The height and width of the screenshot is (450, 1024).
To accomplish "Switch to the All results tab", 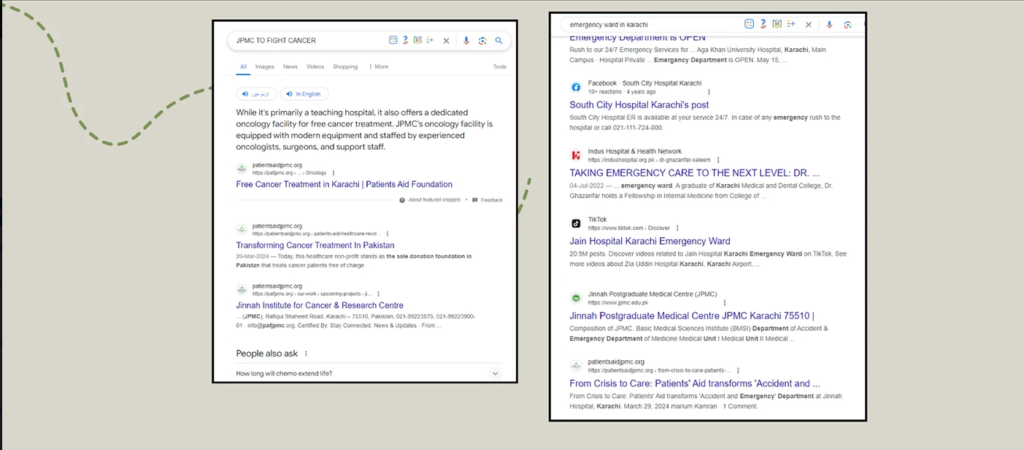I will (243, 67).
